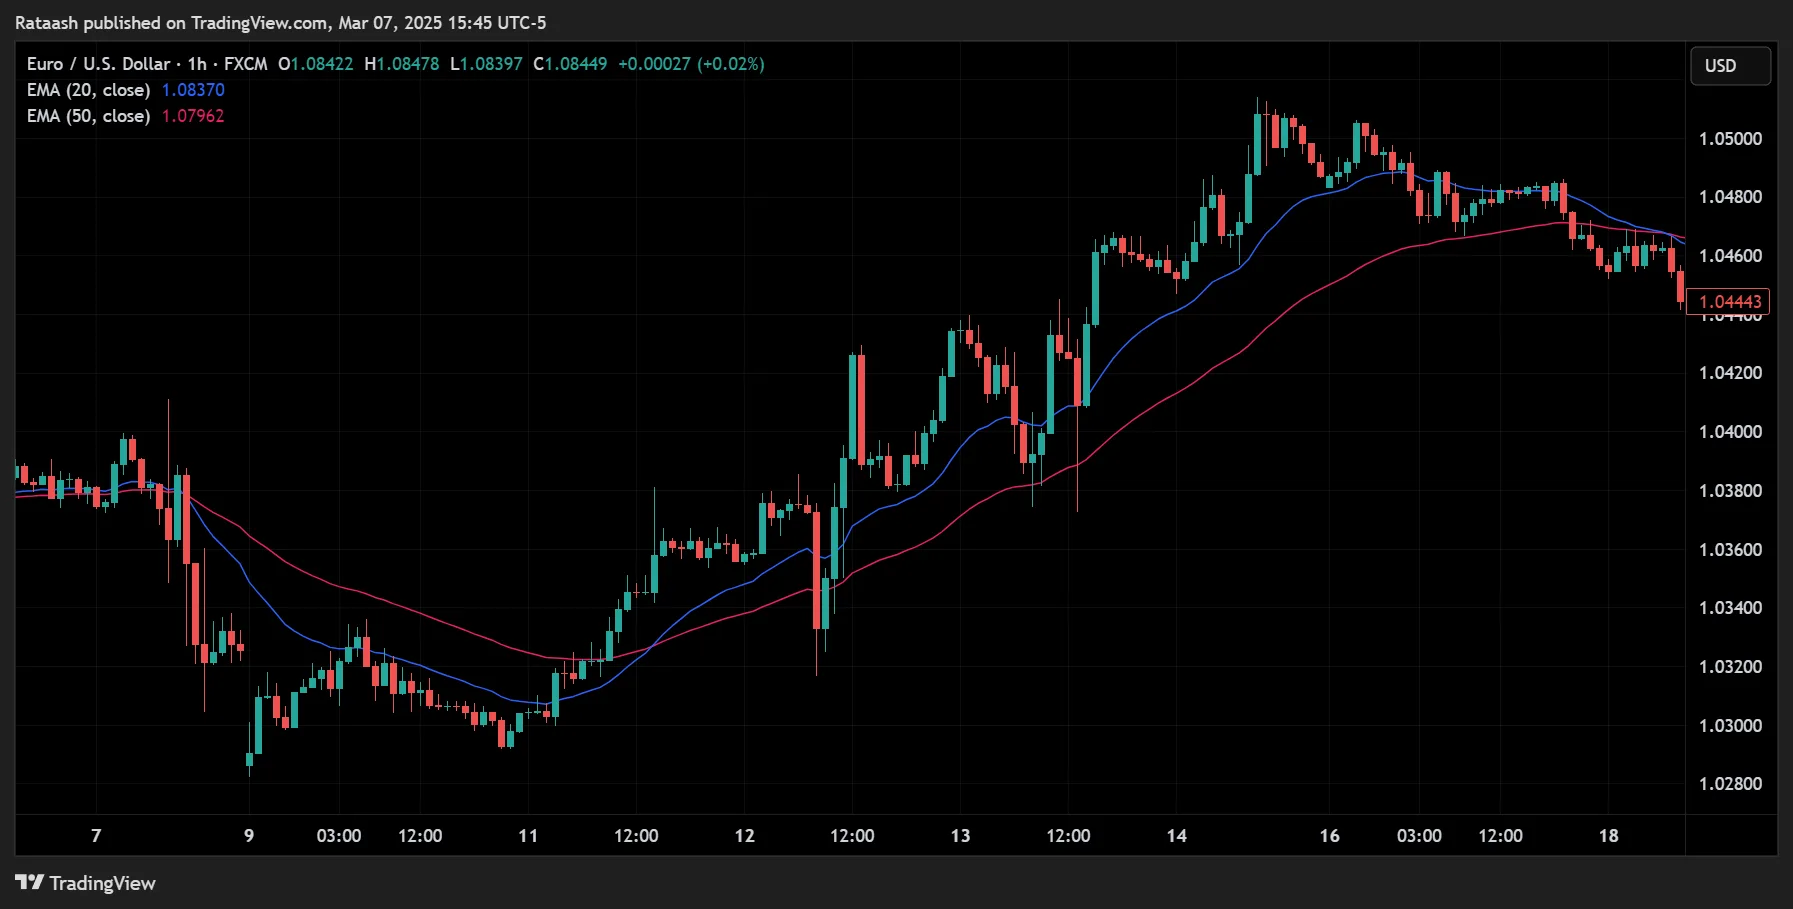The image size is (1793, 909).
Task: Click the TradingView wordmark next to the logo
Action: click(x=101, y=883)
